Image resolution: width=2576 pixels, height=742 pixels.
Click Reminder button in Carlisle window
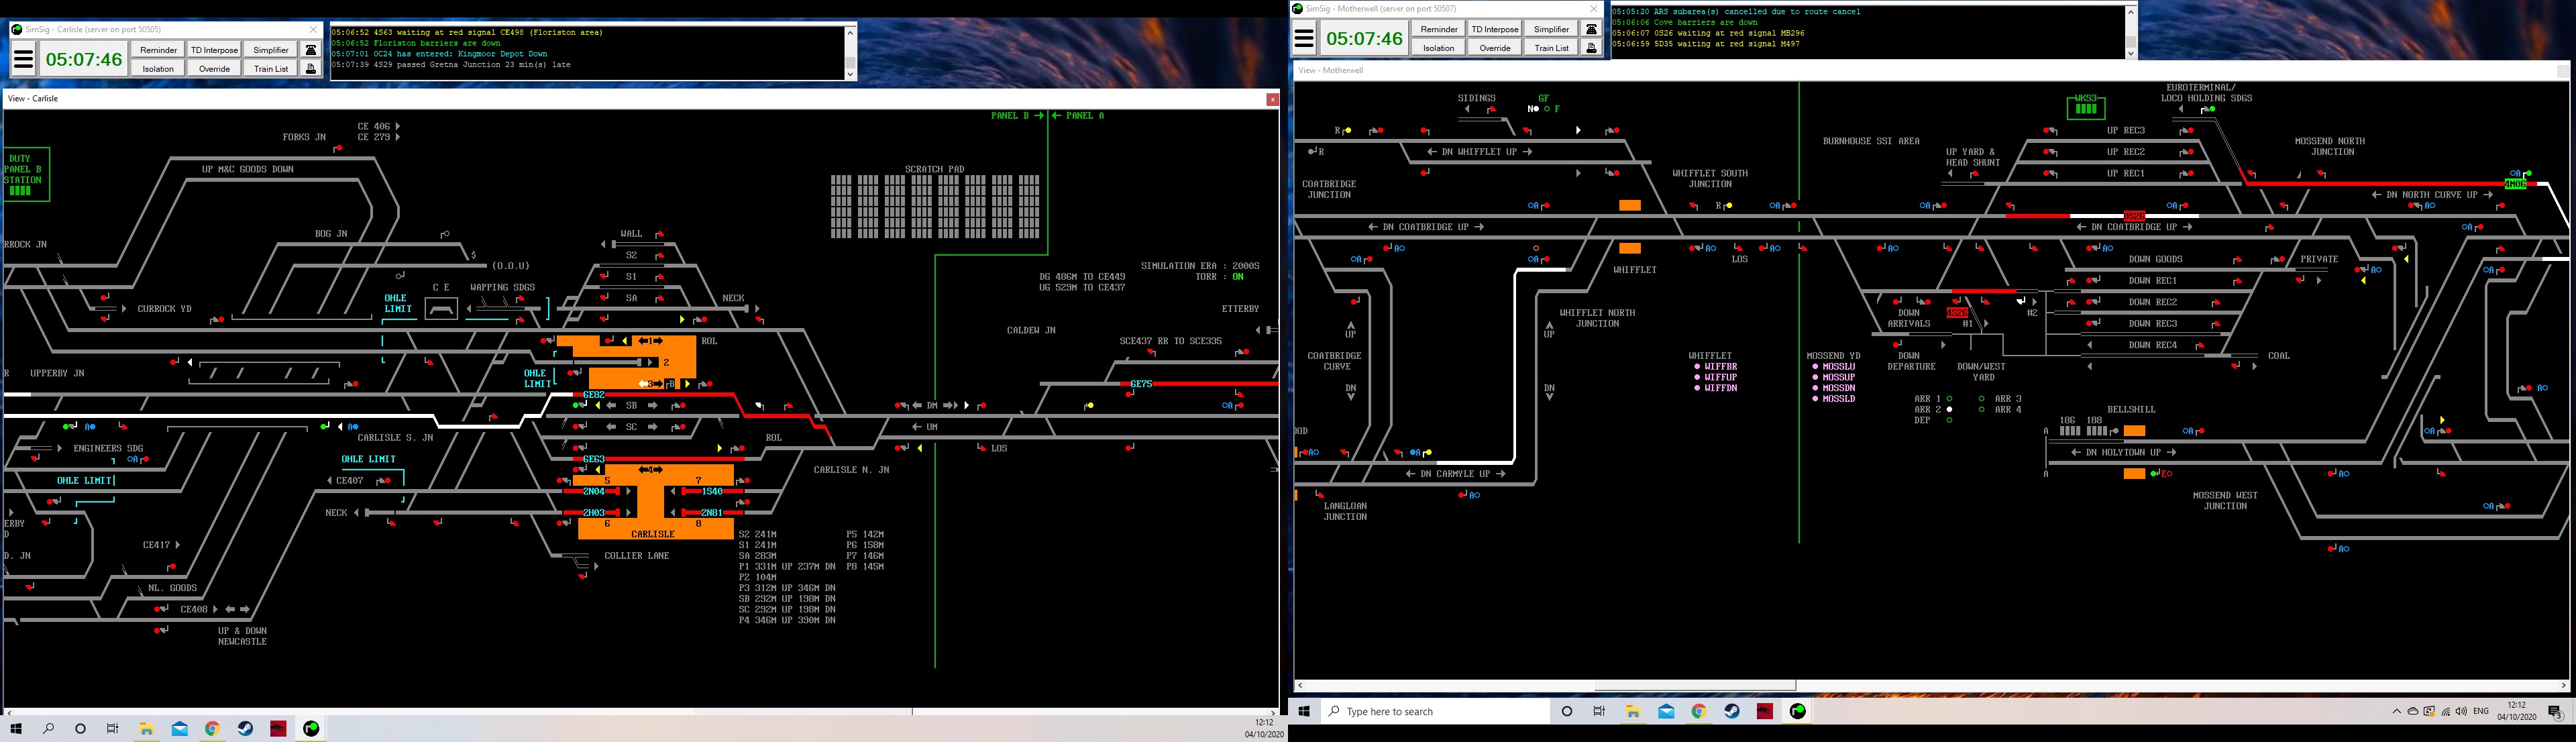click(158, 50)
